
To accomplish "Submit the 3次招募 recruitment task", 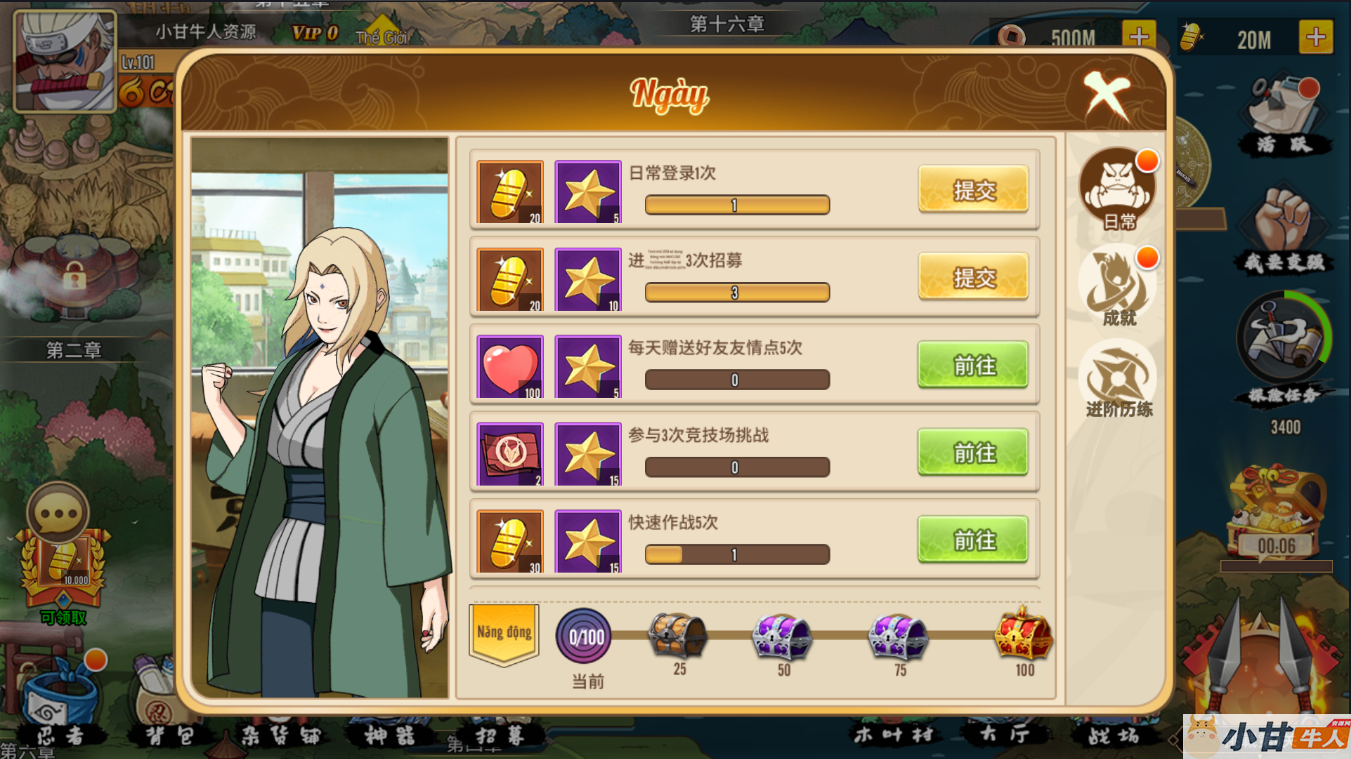I will pyautogui.click(x=973, y=277).
